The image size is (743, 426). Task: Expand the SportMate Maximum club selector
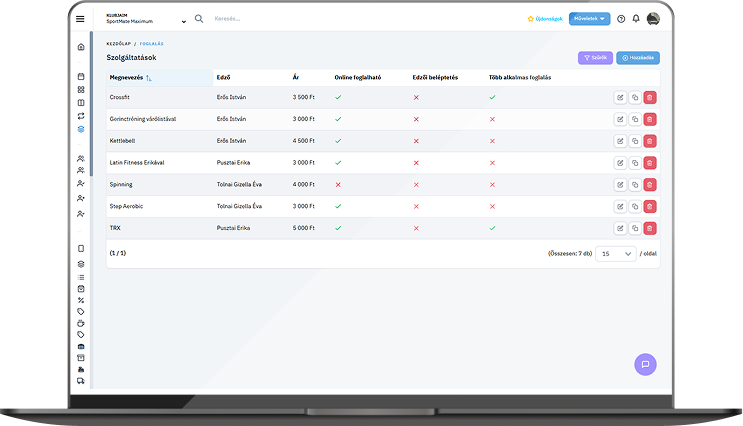tap(146, 19)
